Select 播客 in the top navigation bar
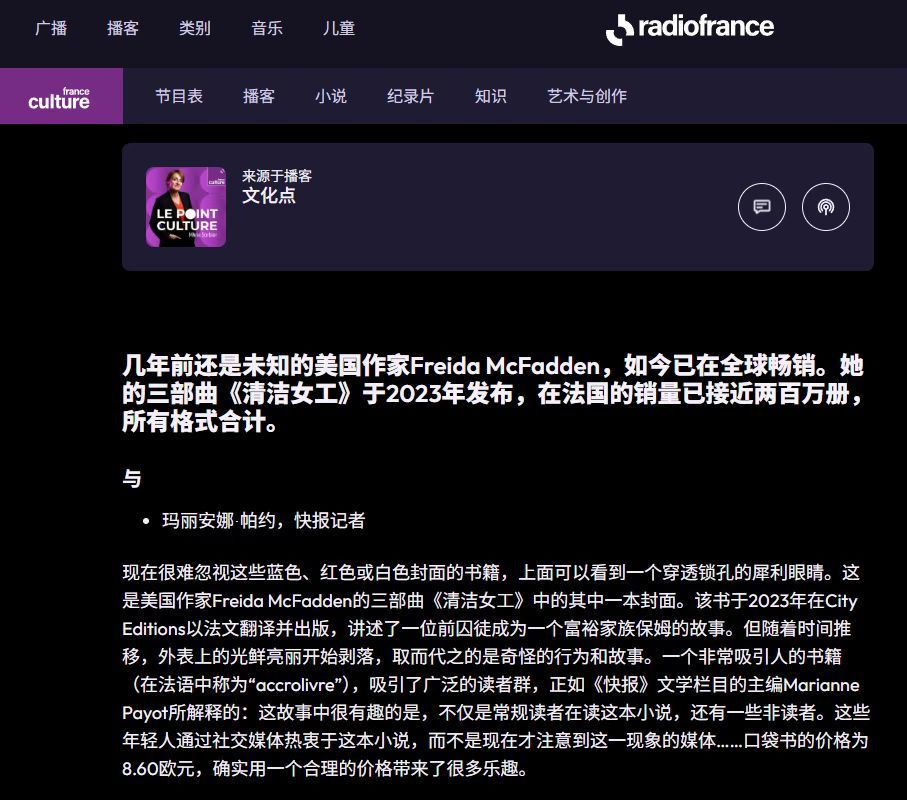This screenshot has height=800, width=907. point(123,28)
